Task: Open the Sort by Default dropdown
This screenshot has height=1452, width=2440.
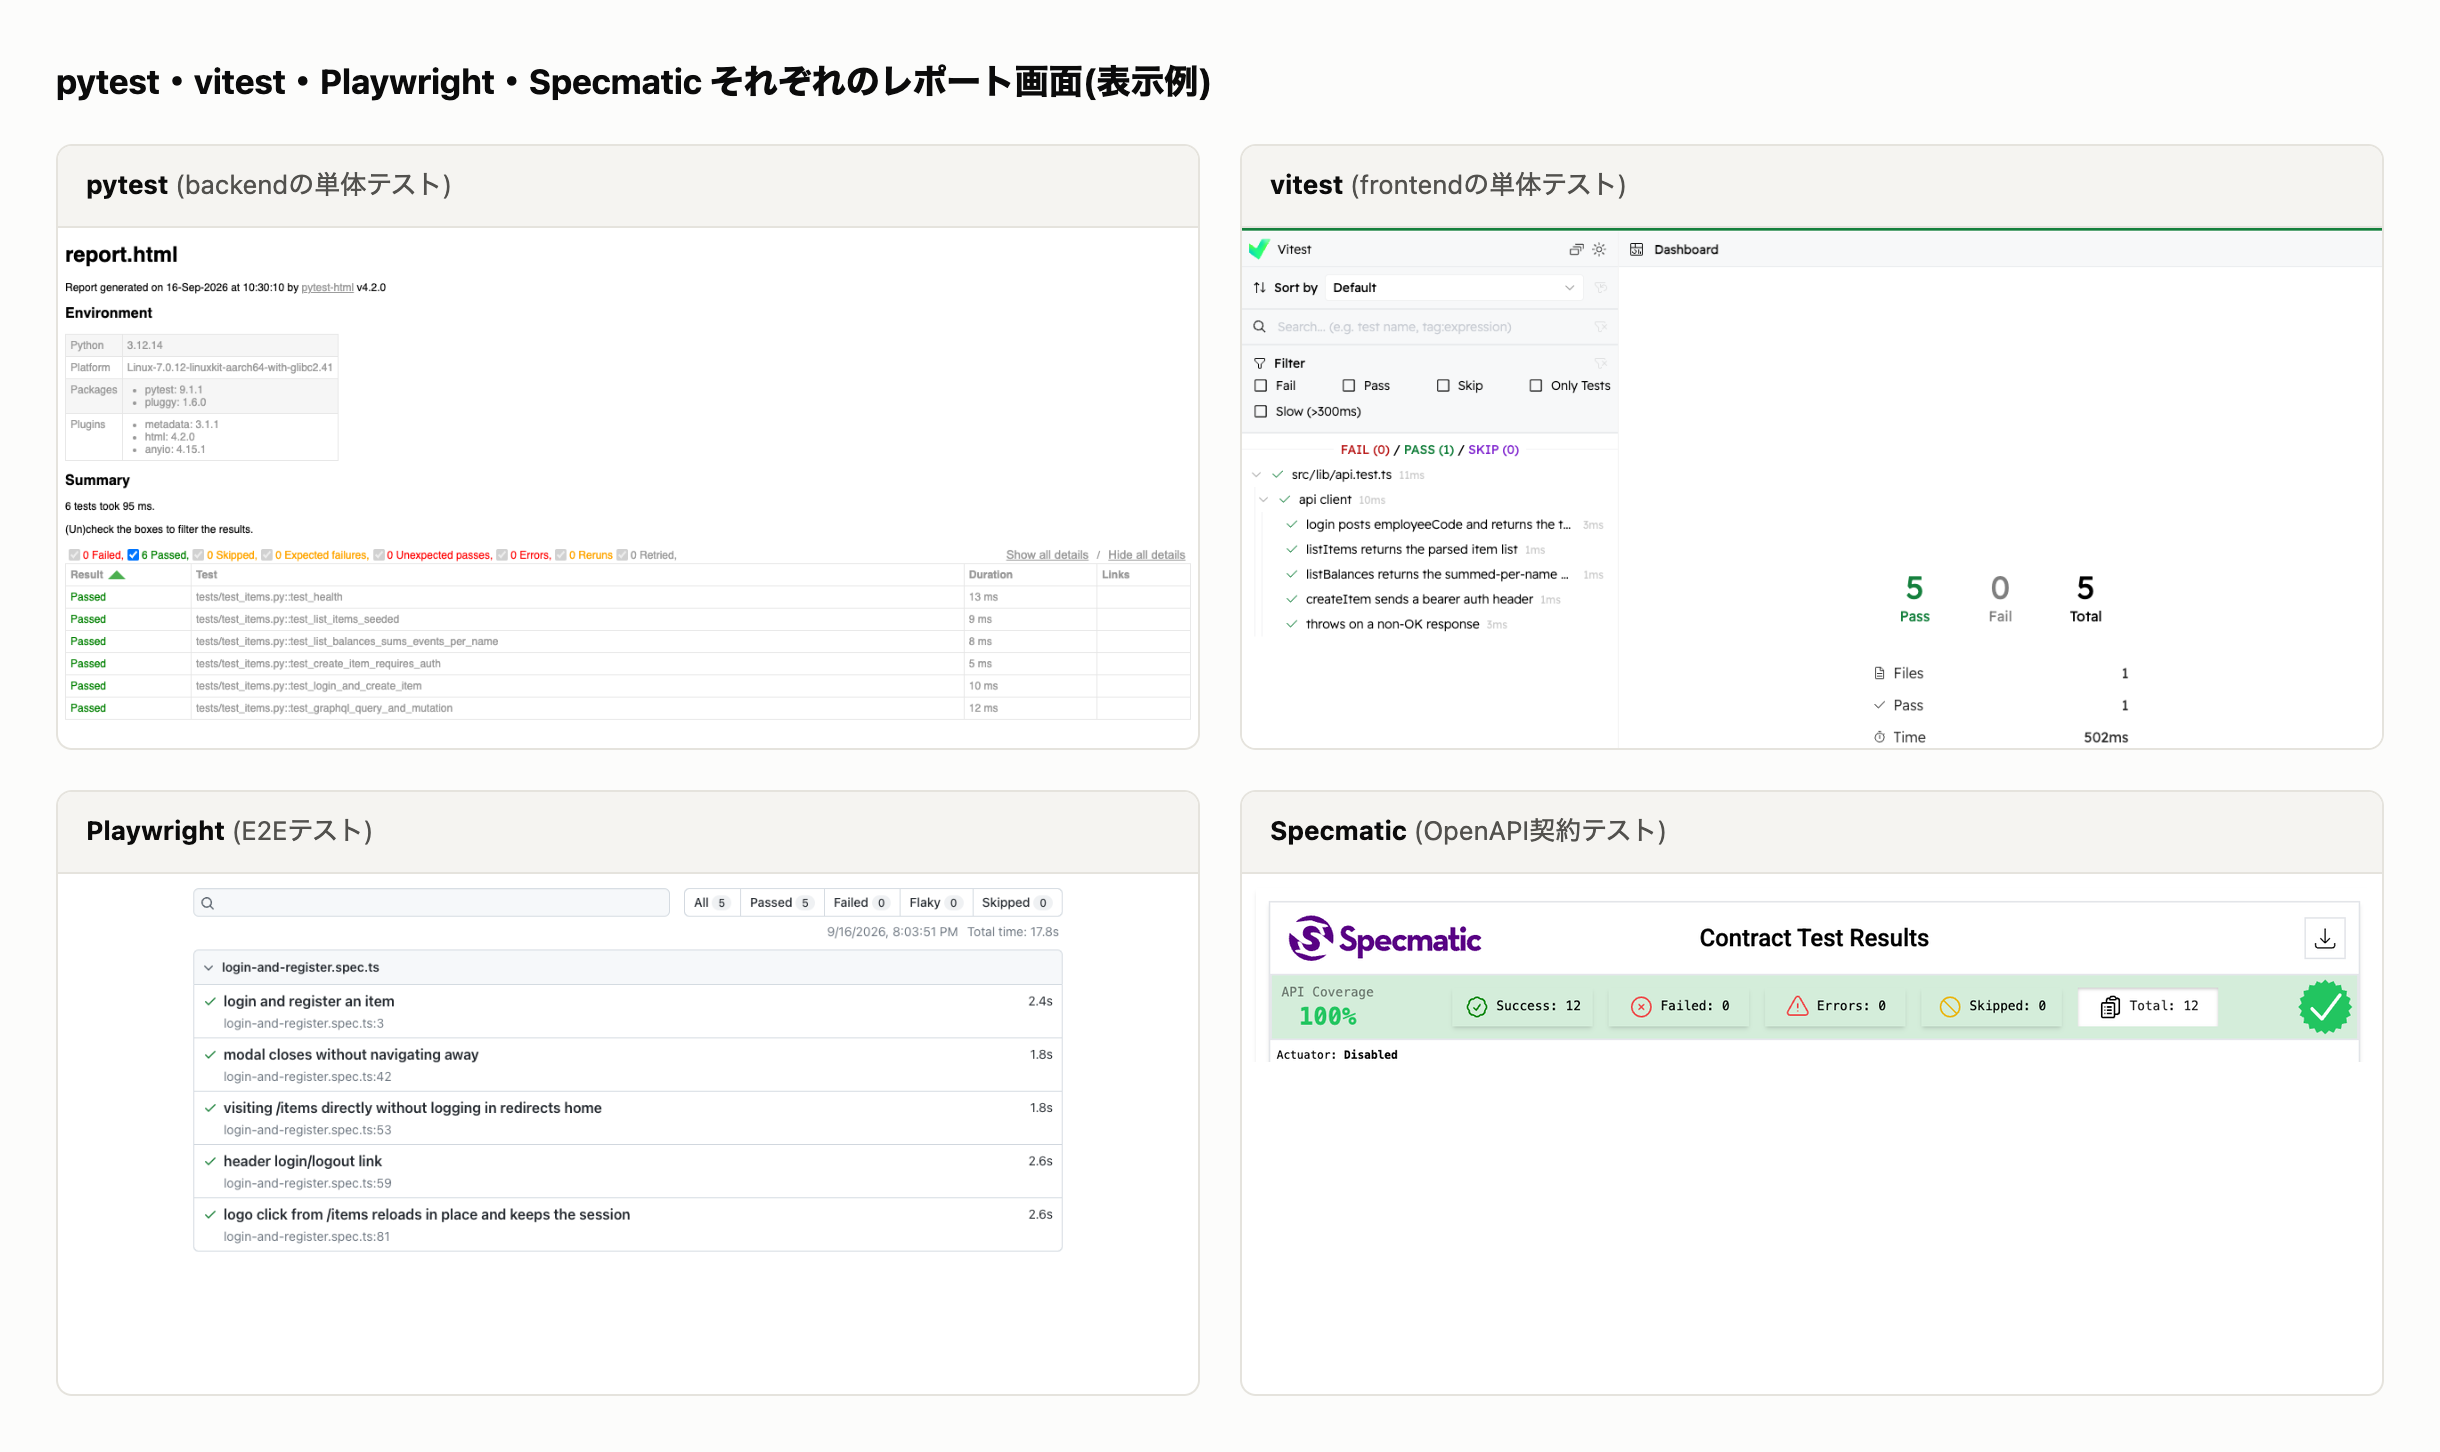Action: click(1454, 288)
